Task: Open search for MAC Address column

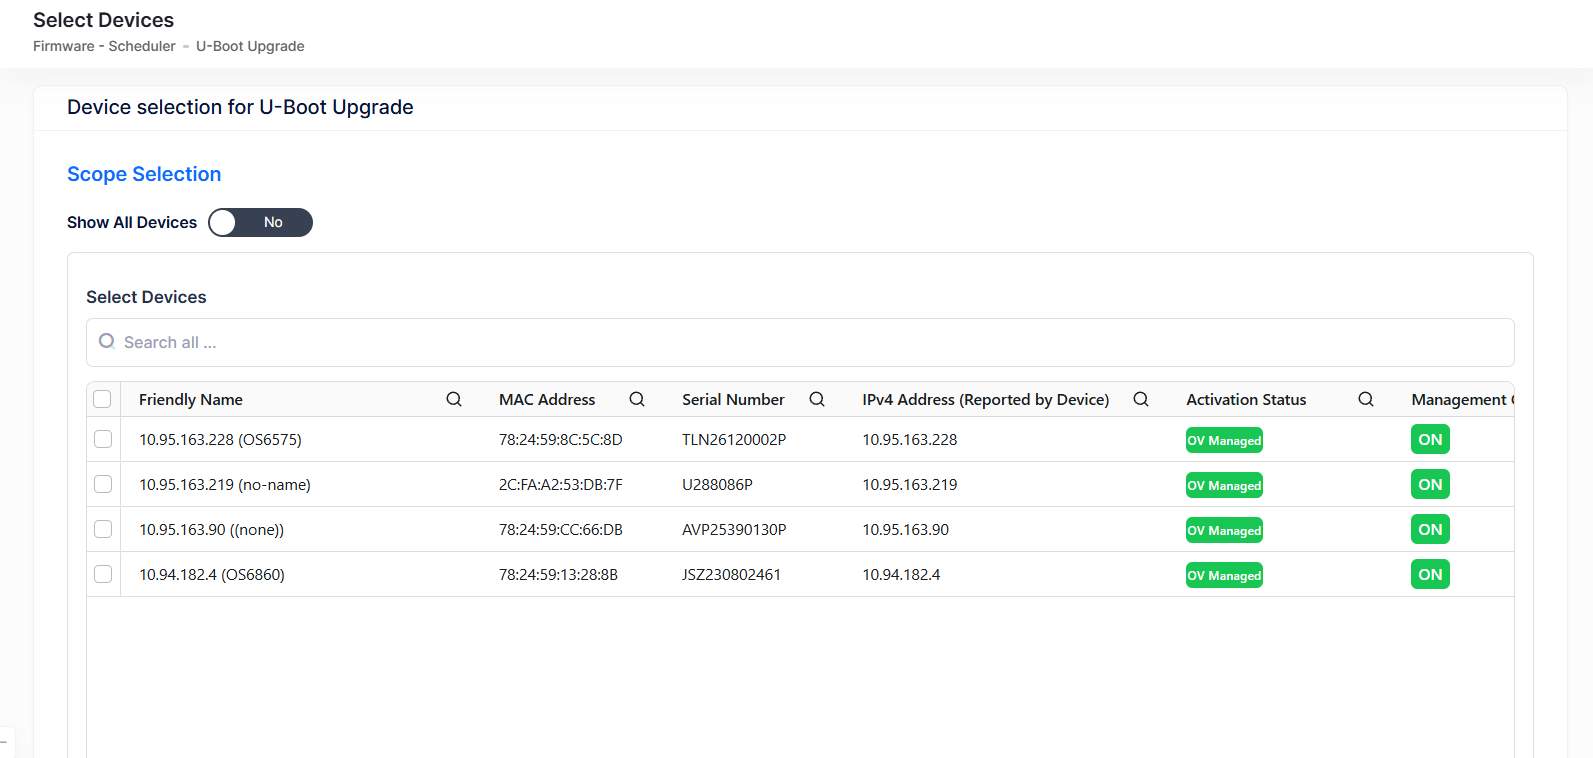Action: 637,399
